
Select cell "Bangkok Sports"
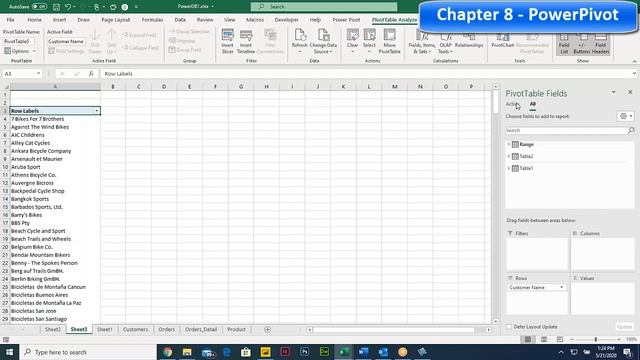coord(55,199)
